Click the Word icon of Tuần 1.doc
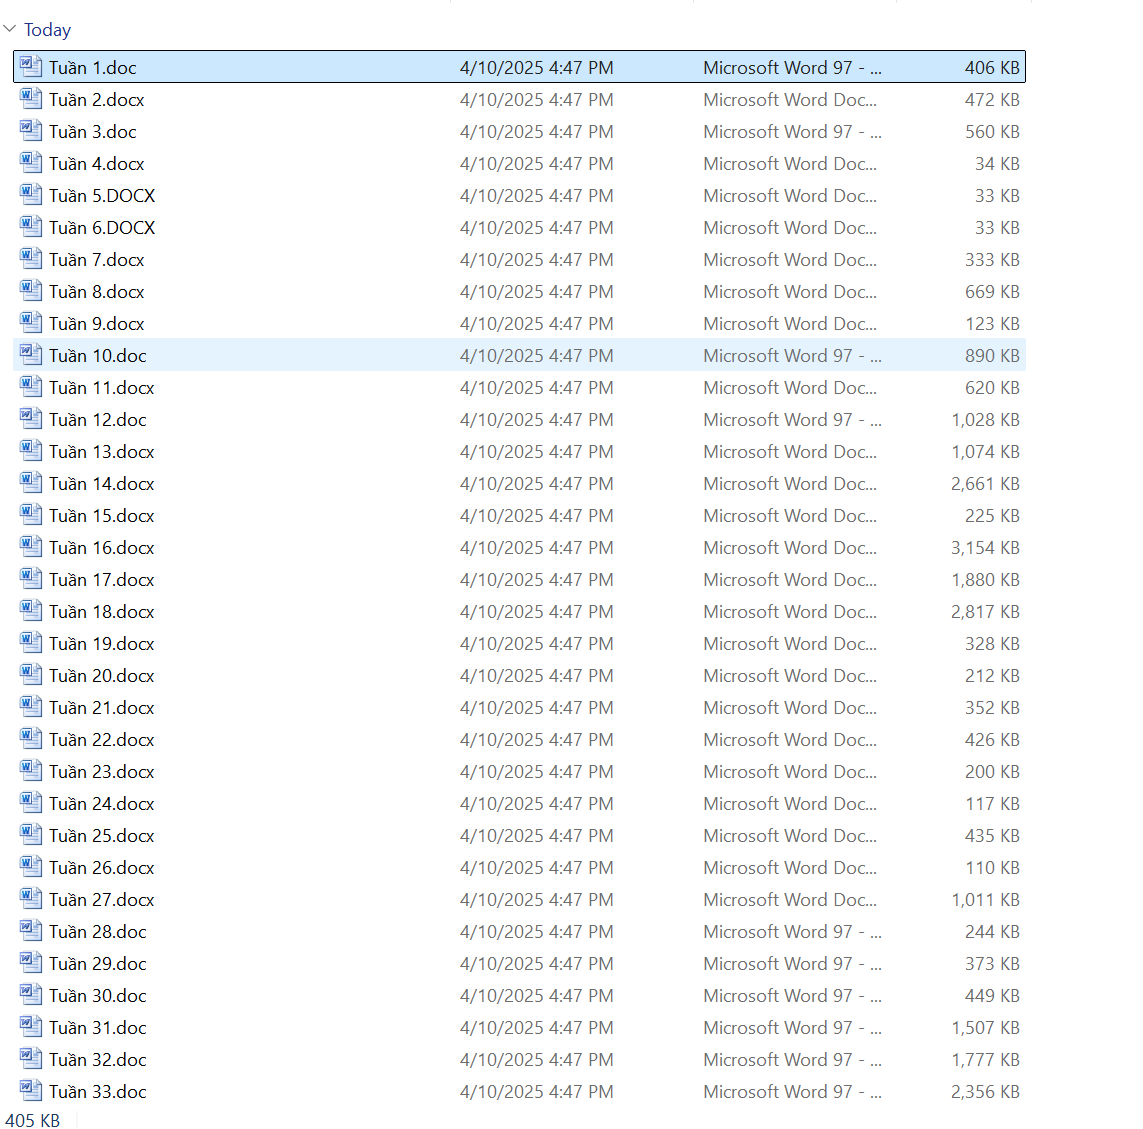1143x1129 pixels. pyautogui.click(x=31, y=67)
